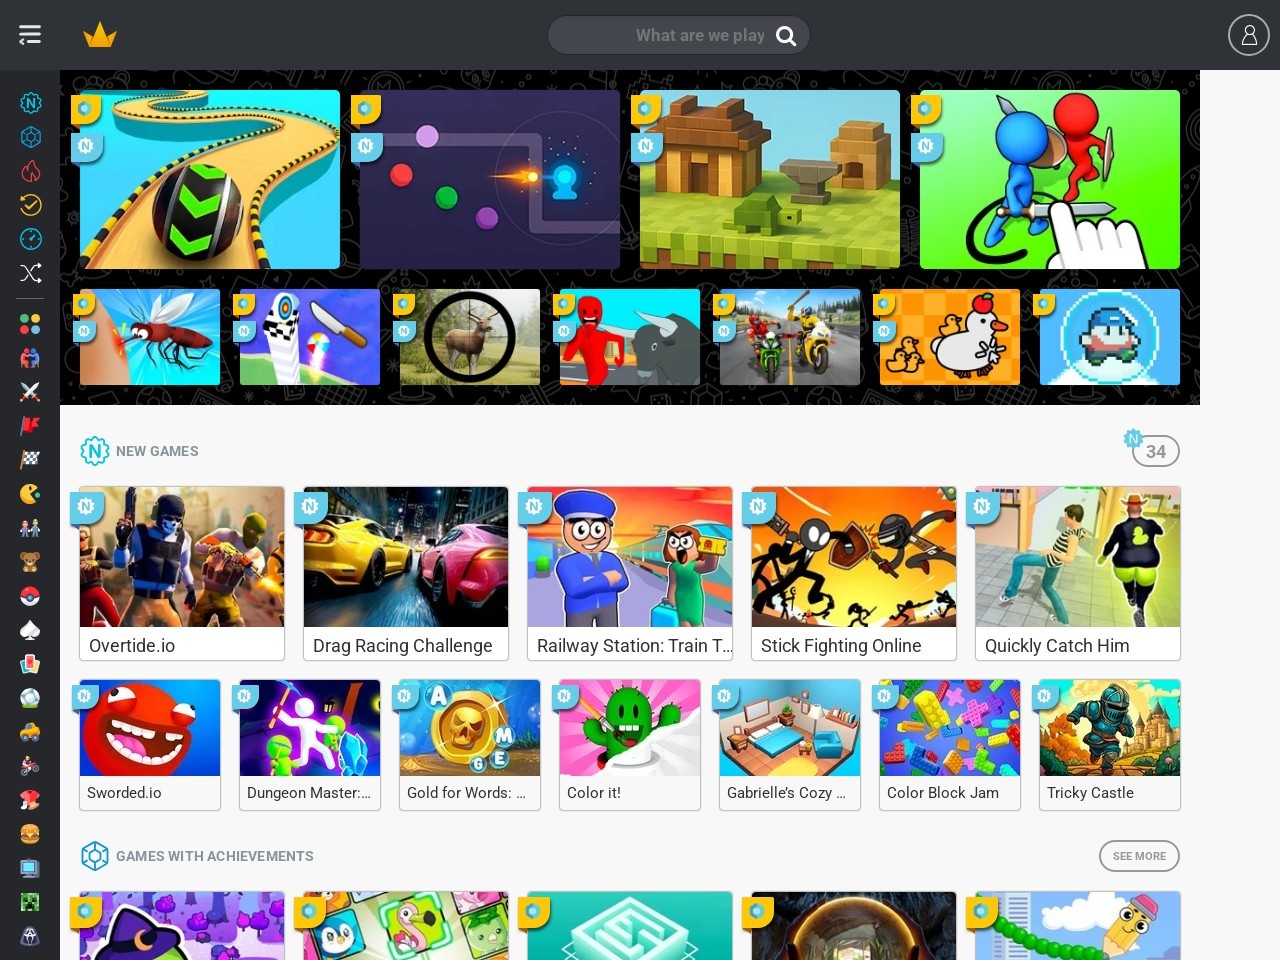1280x960 pixels.
Task: Click the New Games count badge 34
Action: [x=1155, y=451]
